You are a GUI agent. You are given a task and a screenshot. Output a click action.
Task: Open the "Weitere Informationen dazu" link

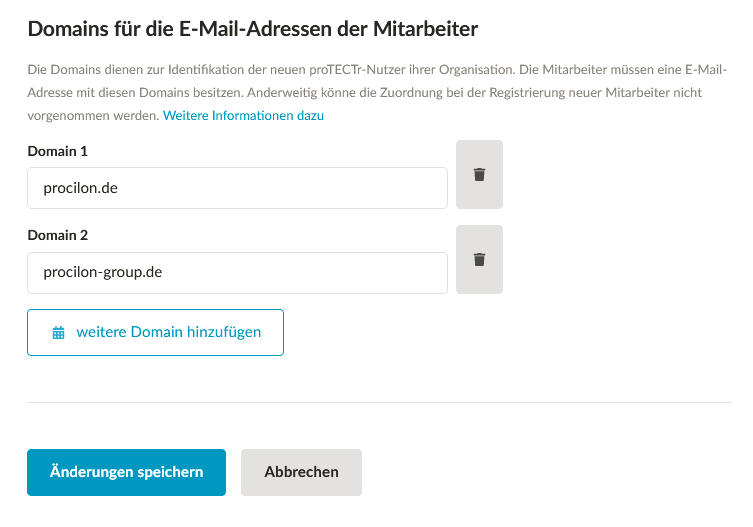(243, 116)
